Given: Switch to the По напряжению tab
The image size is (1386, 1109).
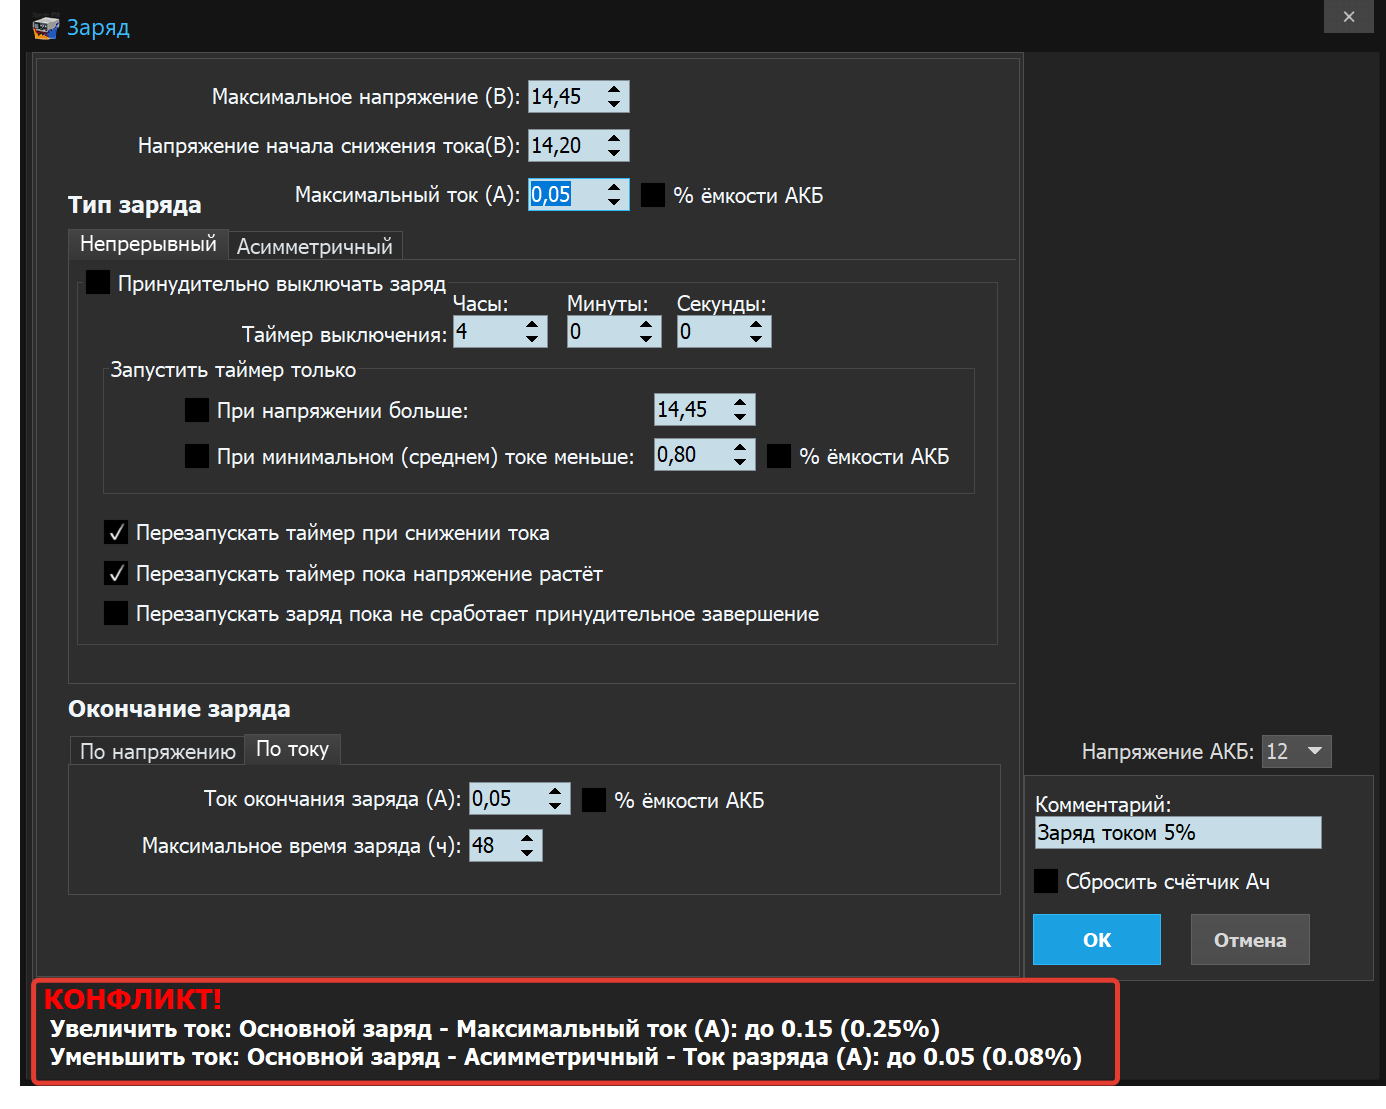Looking at the screenshot, I should (157, 751).
